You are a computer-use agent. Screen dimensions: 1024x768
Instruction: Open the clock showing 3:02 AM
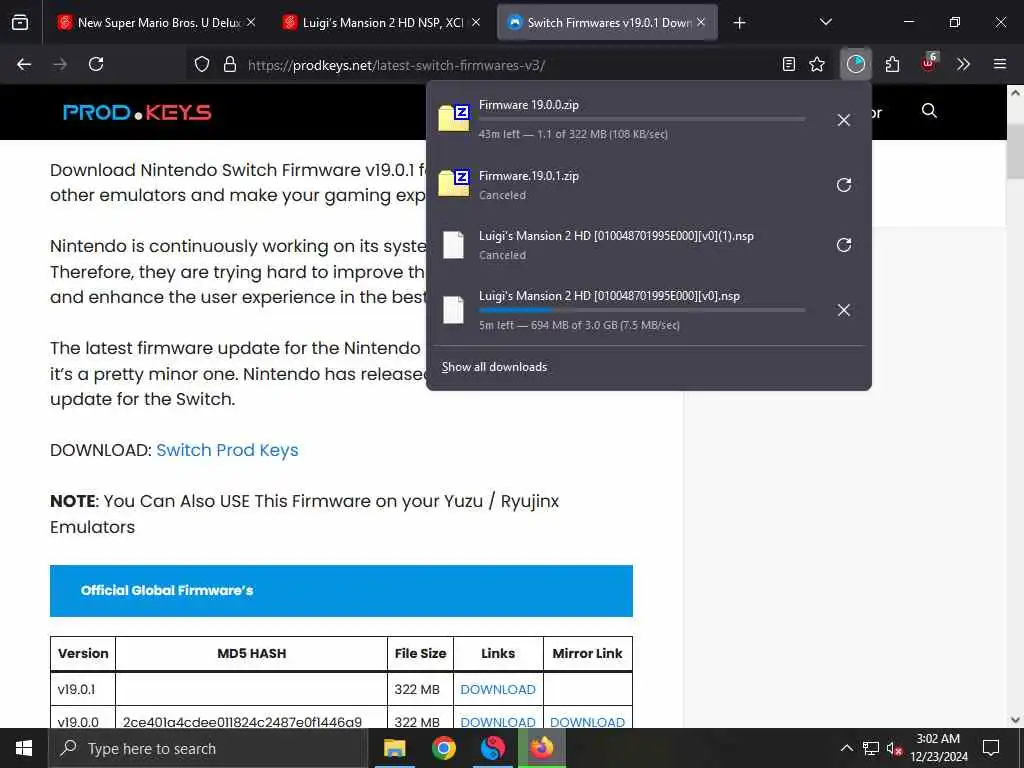(x=939, y=748)
